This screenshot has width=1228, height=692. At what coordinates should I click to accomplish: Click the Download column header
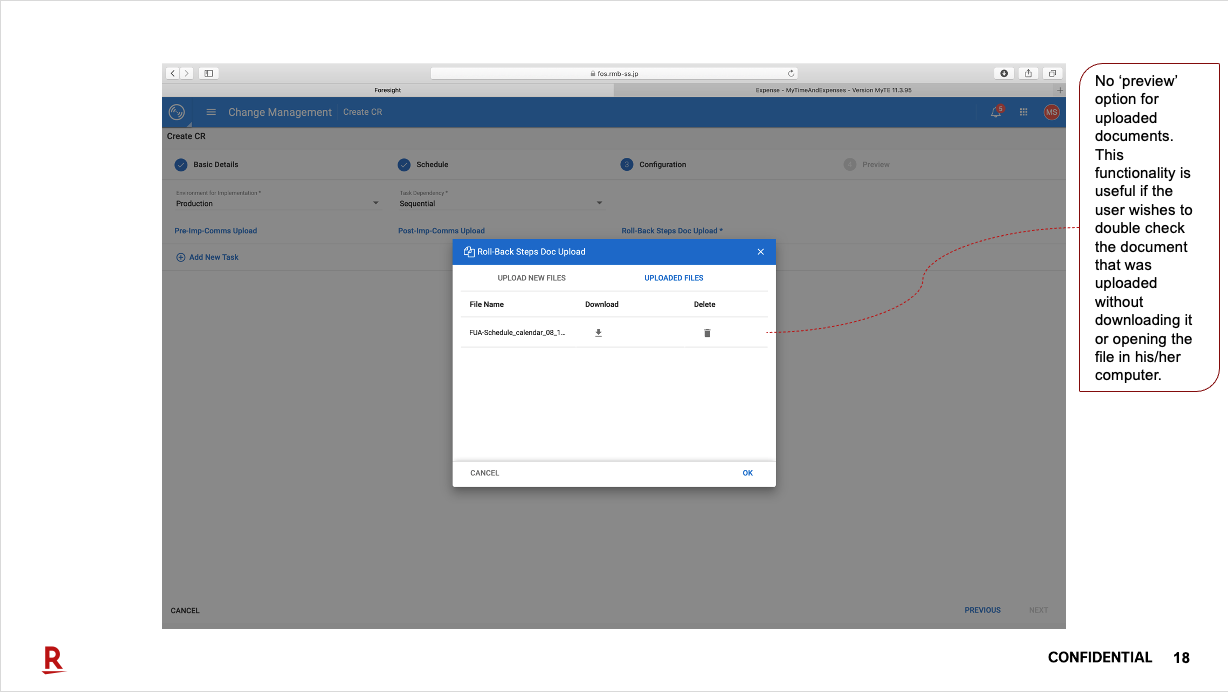602,304
